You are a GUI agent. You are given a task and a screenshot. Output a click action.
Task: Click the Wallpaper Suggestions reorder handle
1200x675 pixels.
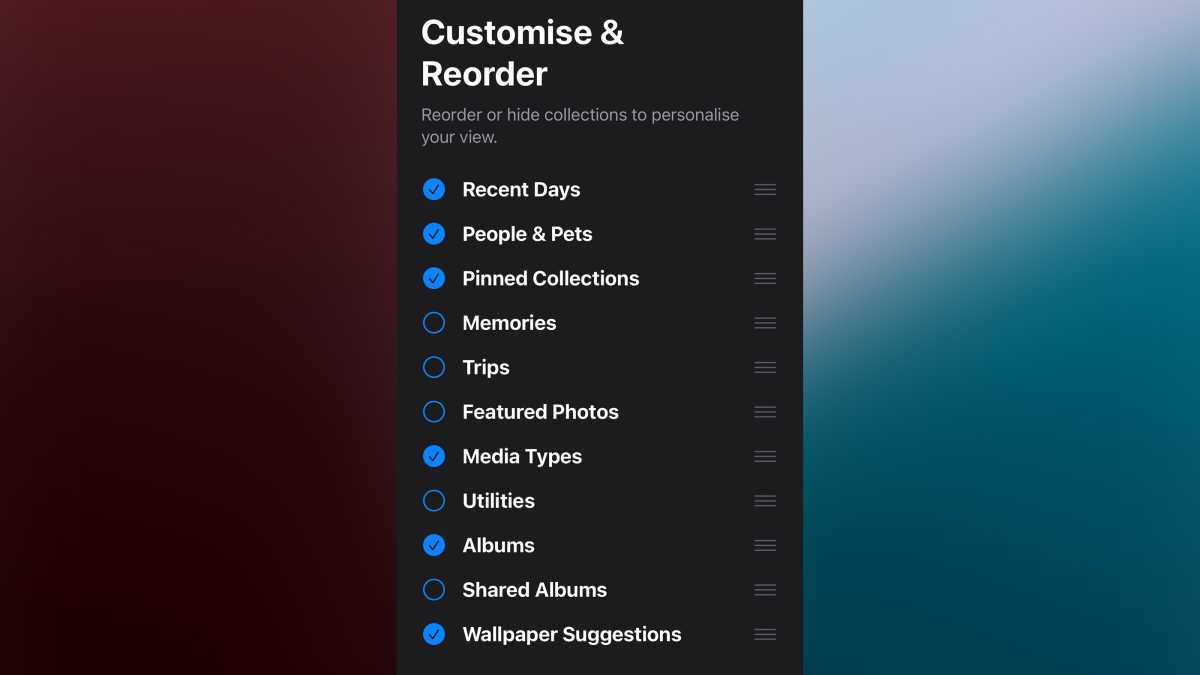[x=765, y=634]
